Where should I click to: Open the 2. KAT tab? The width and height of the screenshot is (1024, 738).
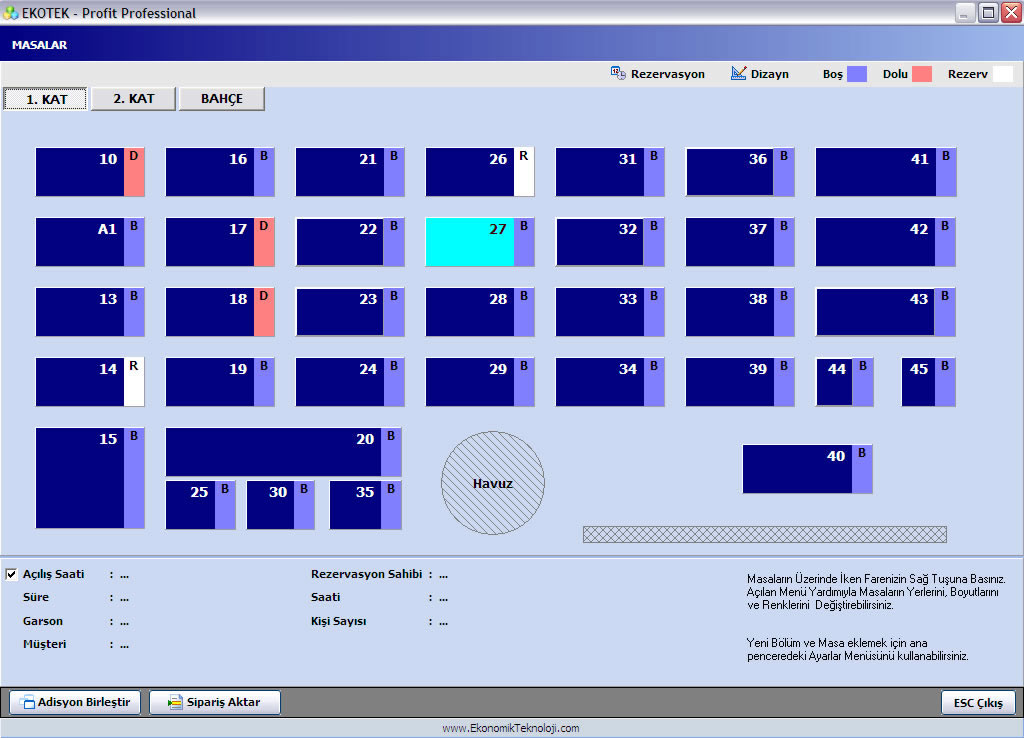[x=133, y=99]
